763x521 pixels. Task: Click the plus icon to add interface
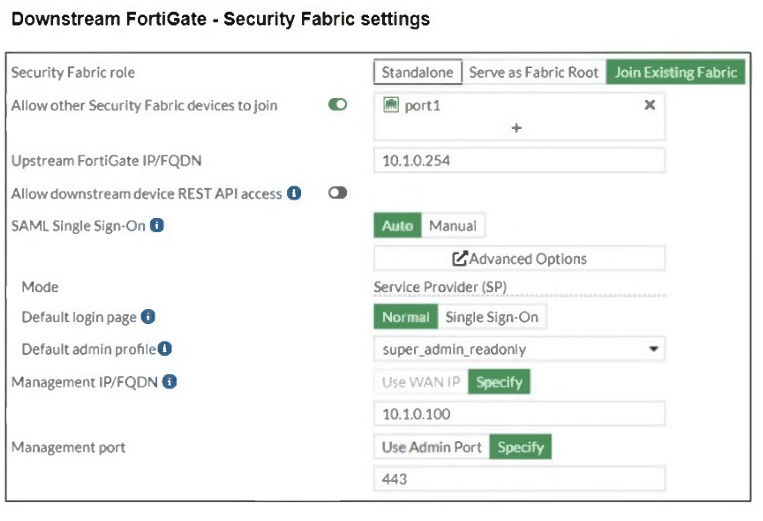[517, 128]
